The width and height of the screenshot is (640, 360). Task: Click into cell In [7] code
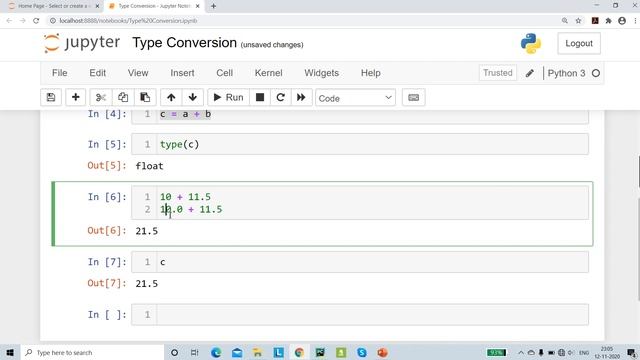point(372,262)
